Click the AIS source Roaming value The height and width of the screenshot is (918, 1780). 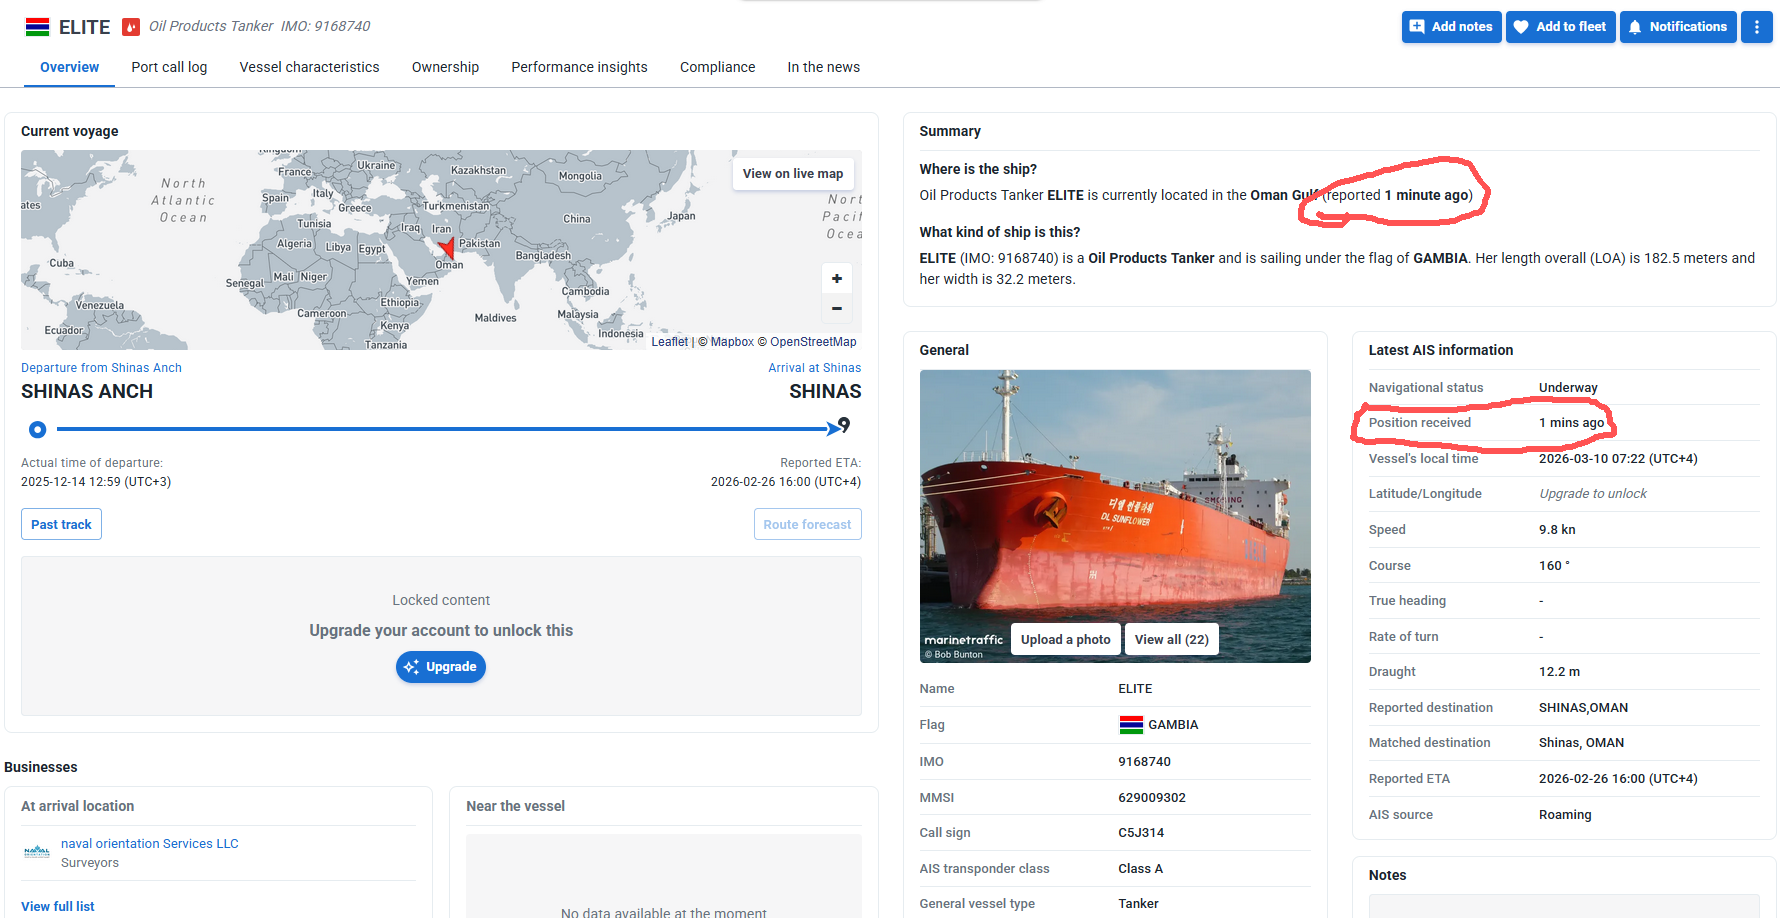point(1565,815)
